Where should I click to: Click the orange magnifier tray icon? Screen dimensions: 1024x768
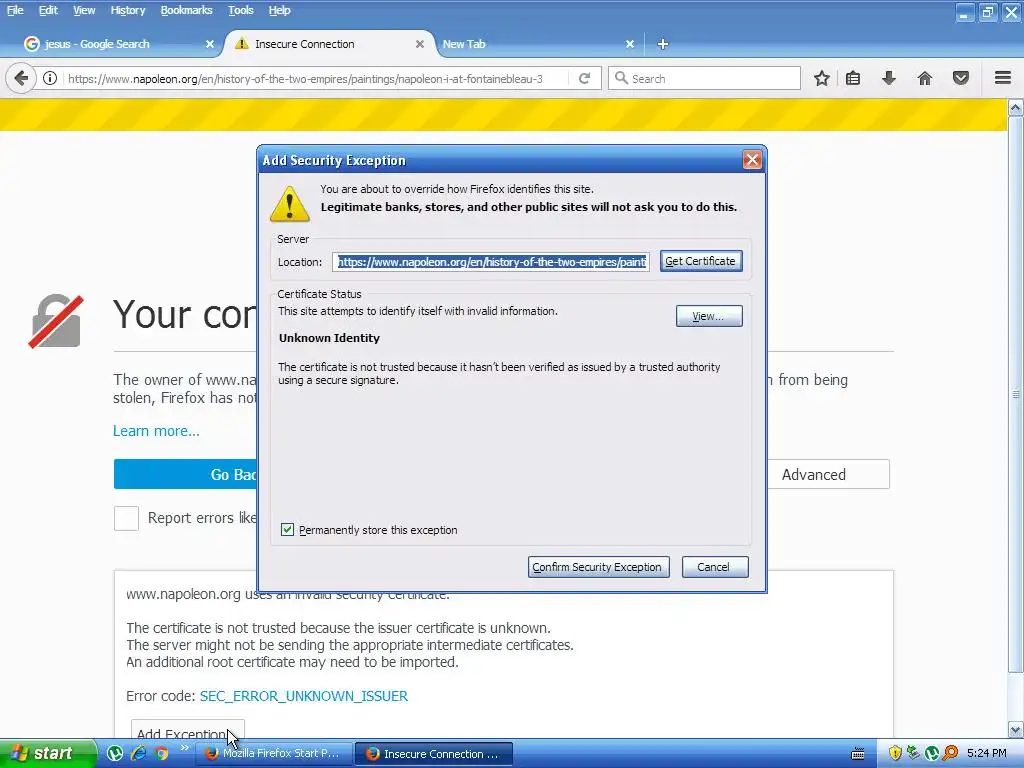pyautogui.click(x=951, y=753)
